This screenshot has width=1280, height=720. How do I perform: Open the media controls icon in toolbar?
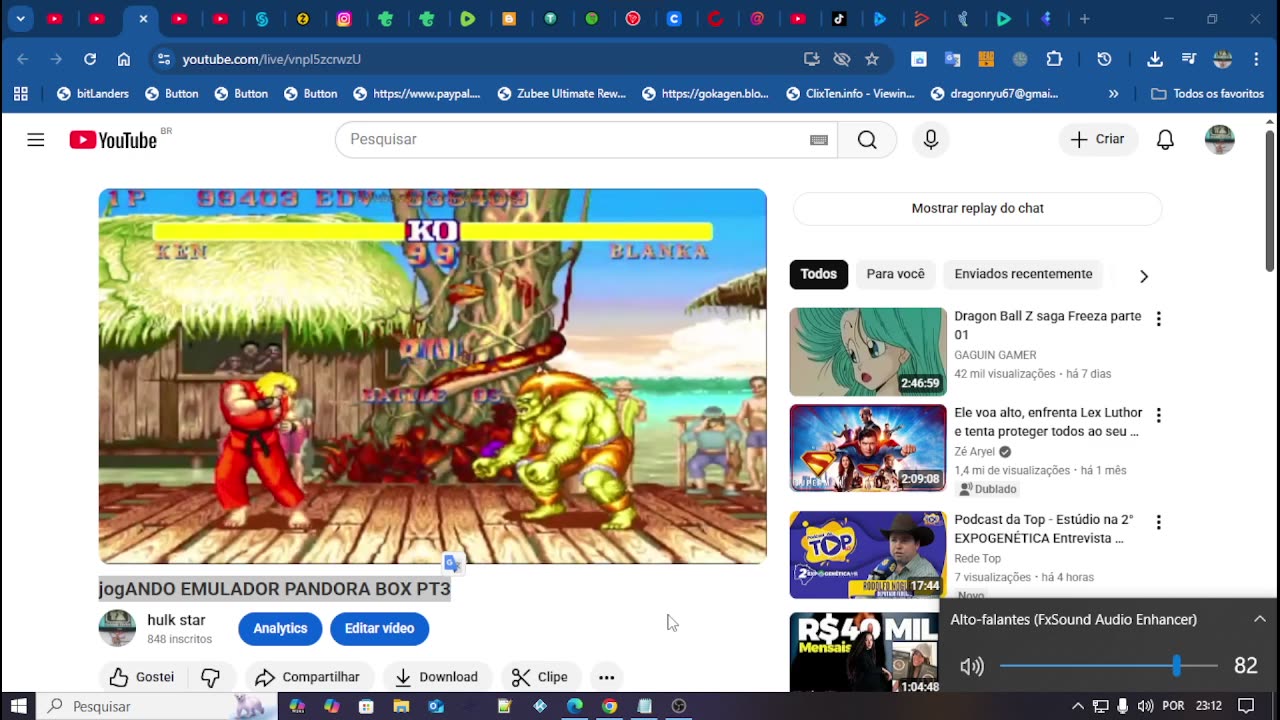click(1189, 59)
